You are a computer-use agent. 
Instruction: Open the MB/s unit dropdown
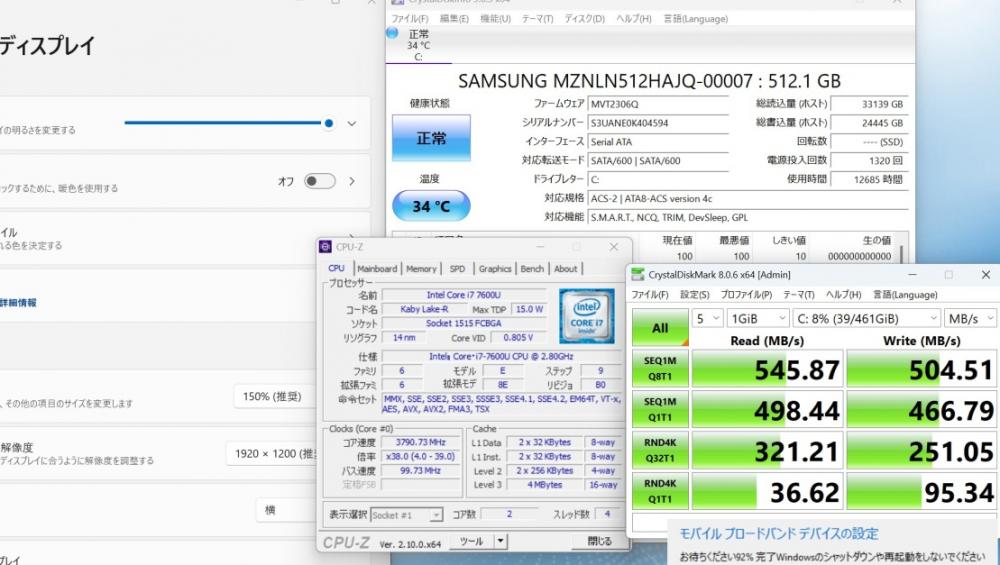coord(970,318)
